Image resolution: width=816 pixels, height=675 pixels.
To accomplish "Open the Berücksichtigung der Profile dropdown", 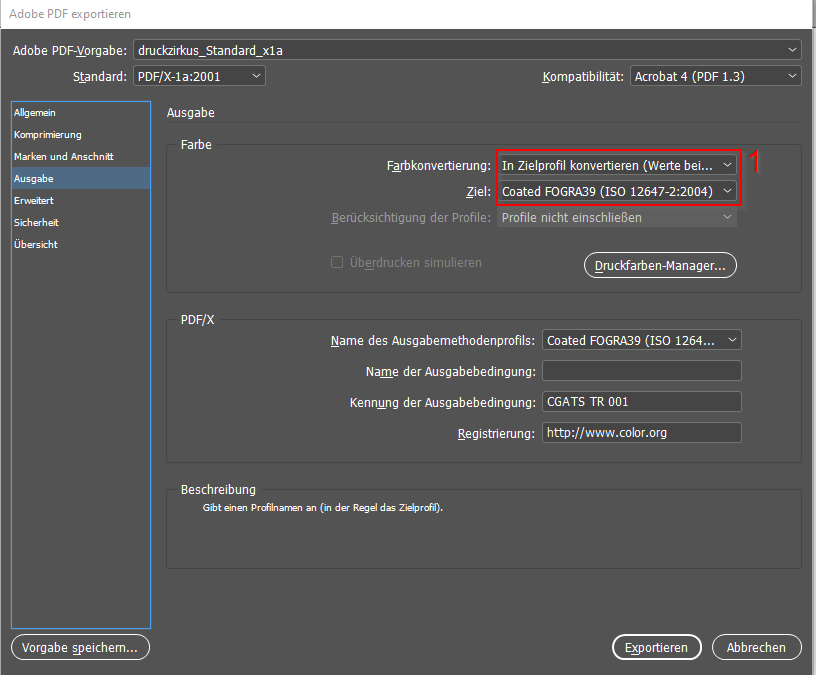I will click(617, 217).
